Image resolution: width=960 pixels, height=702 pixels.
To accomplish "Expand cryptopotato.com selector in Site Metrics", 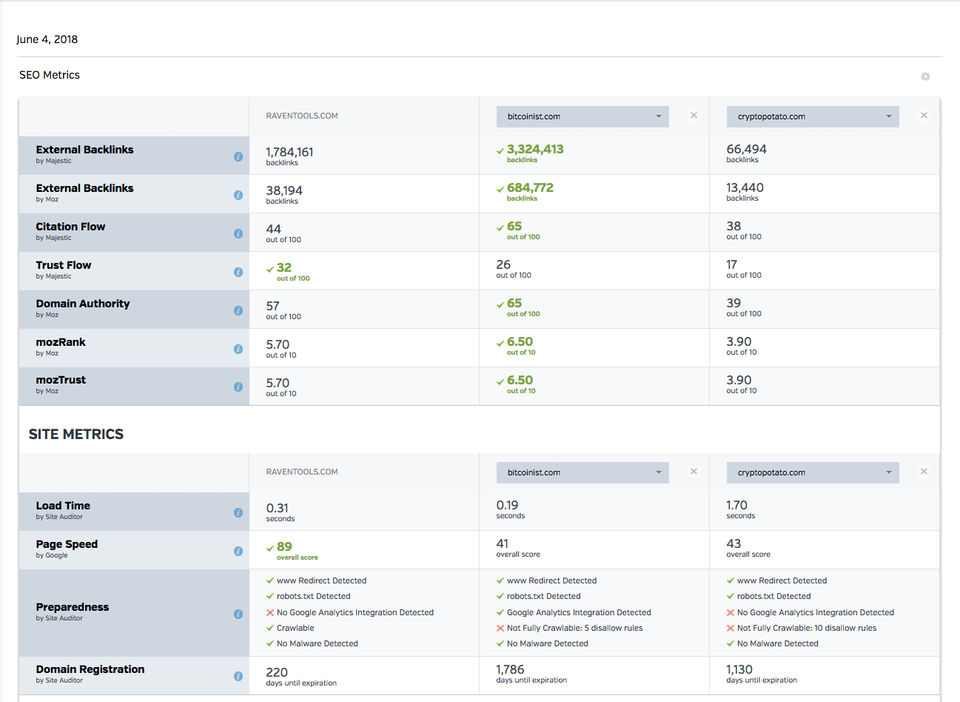I will click(x=812, y=473).
